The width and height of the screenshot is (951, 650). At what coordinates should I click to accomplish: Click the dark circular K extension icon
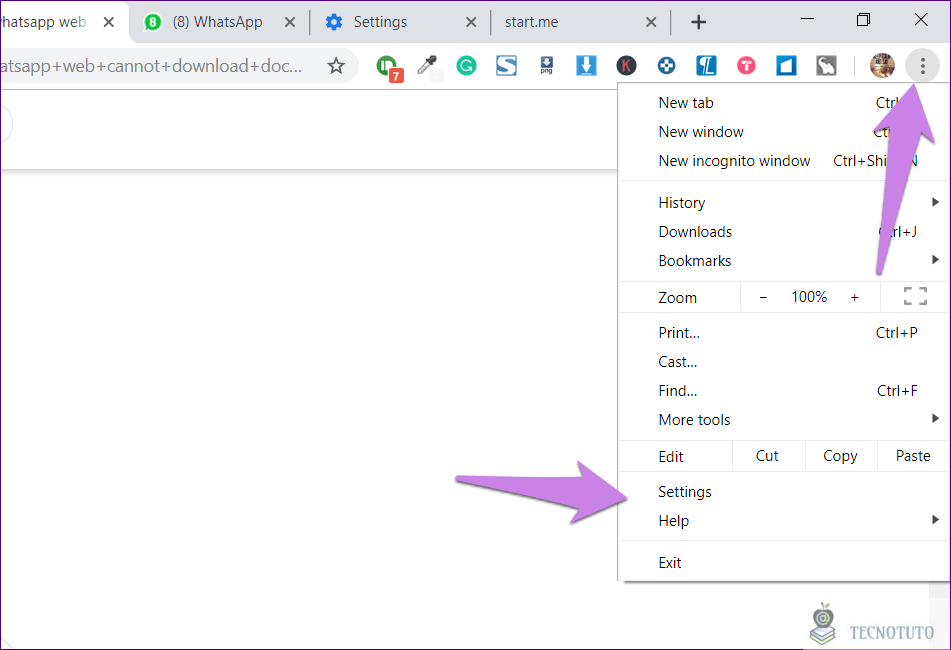click(x=627, y=65)
